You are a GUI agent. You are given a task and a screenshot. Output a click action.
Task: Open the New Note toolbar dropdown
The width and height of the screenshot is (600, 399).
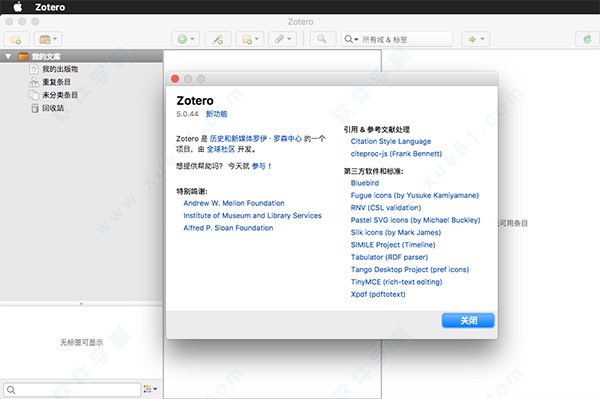[x=250, y=39]
